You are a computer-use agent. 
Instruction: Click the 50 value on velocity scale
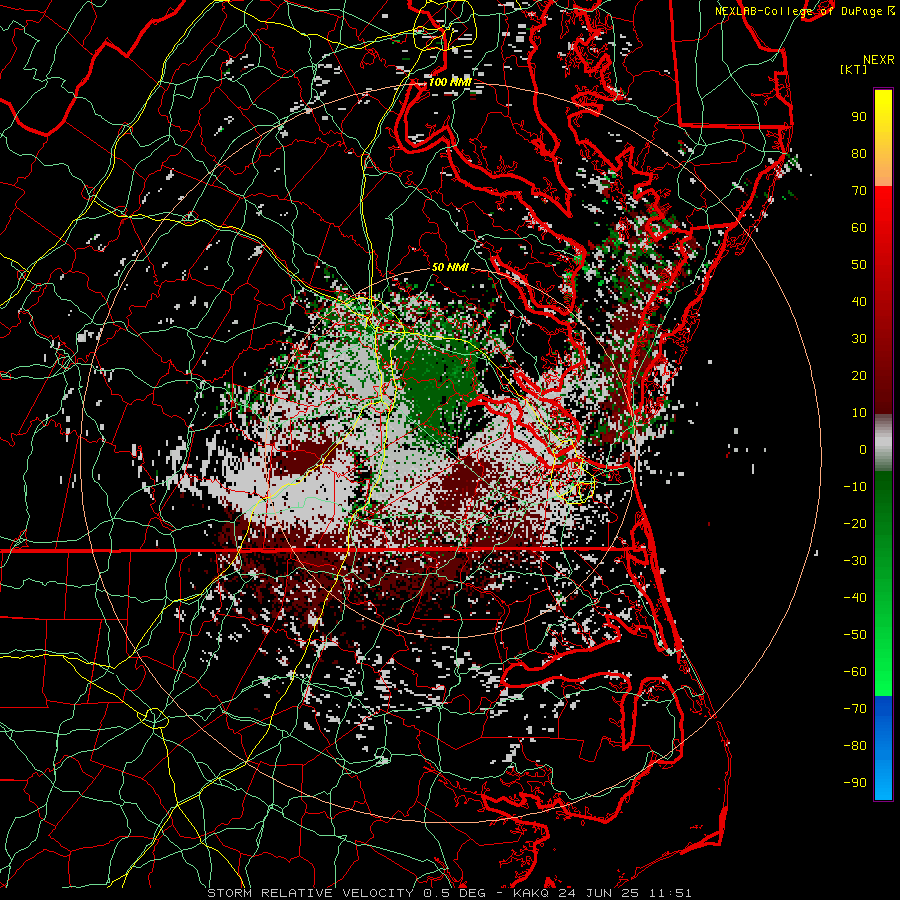click(859, 265)
